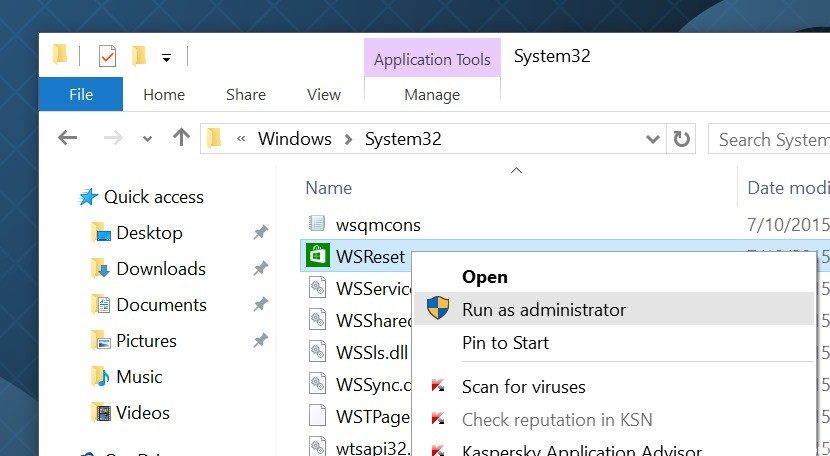Click the Music folder icon
Image resolution: width=830 pixels, height=456 pixels.
[x=101, y=377]
